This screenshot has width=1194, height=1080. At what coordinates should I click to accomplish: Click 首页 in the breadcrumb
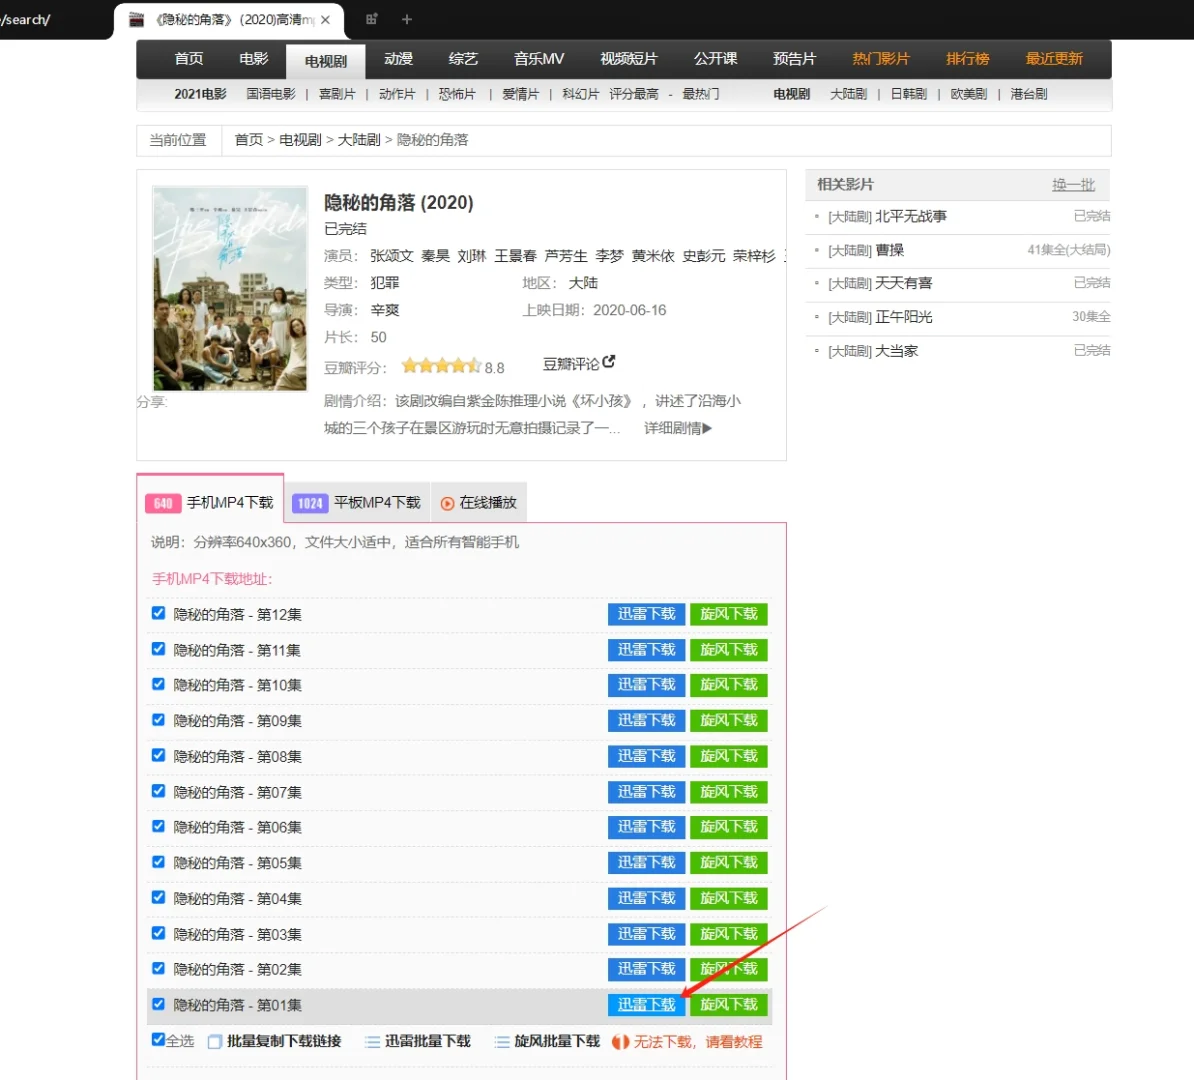click(x=248, y=140)
